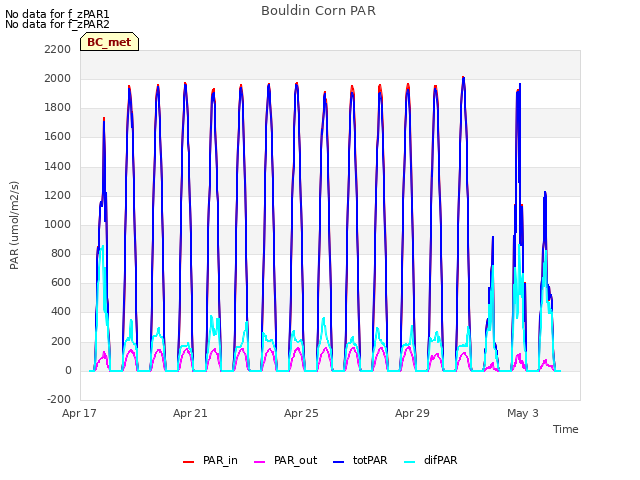Click the cyan difPAR legend swatch
640x480 pixels.
click(x=410, y=462)
